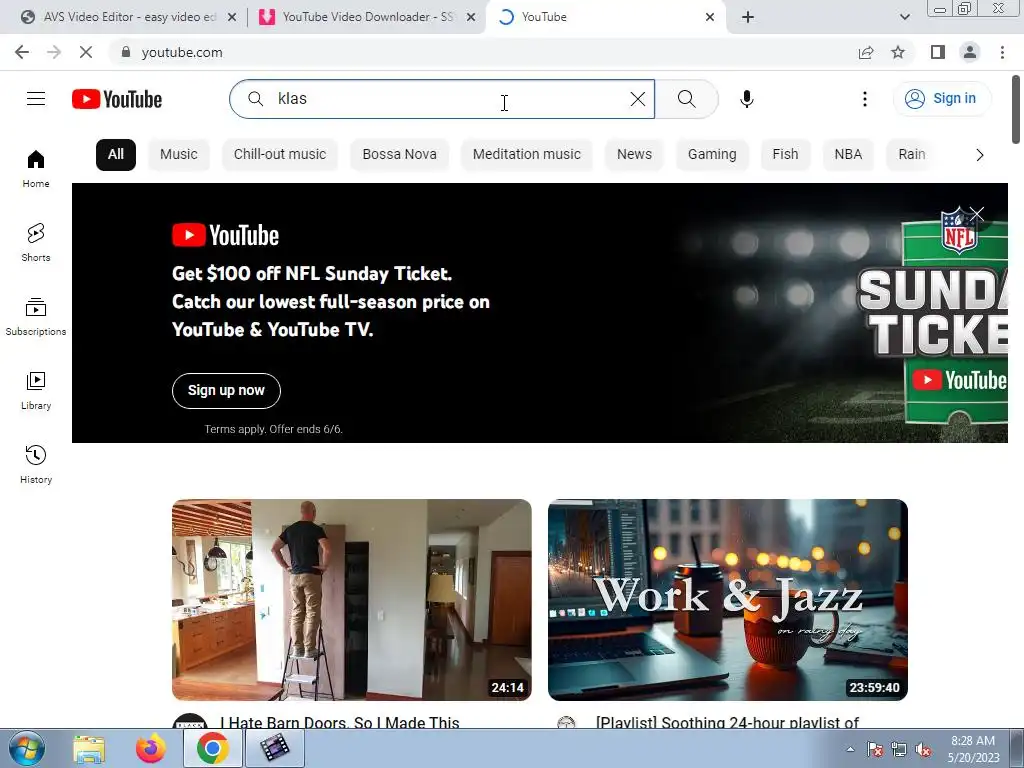Open the video editor taskbar icon
Screen dimensions: 1024x768
pyautogui.click(x=274, y=748)
